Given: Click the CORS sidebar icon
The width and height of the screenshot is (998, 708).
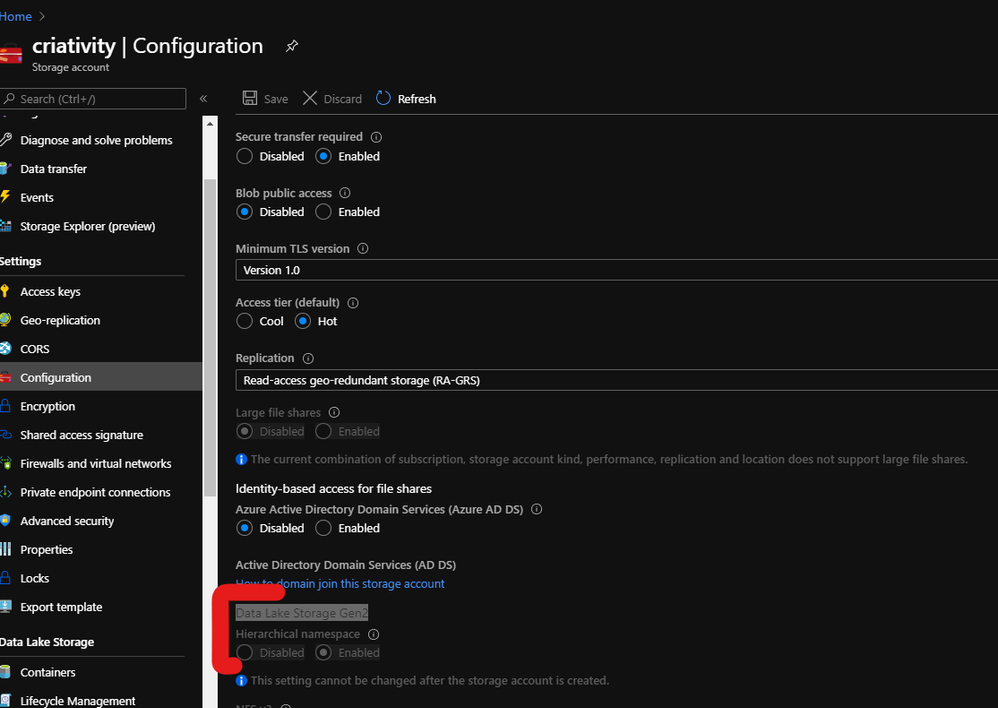Looking at the screenshot, I should [x=5, y=348].
